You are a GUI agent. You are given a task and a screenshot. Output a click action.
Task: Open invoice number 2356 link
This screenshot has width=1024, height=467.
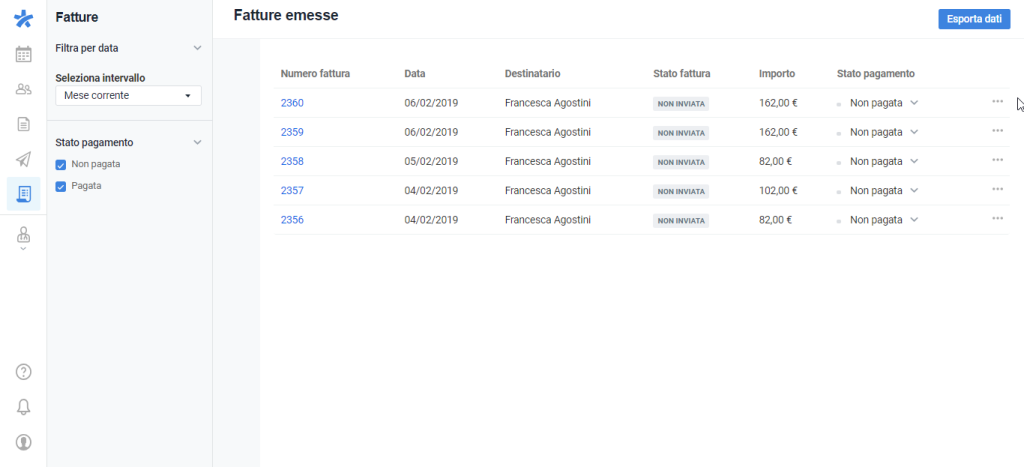[292, 220]
